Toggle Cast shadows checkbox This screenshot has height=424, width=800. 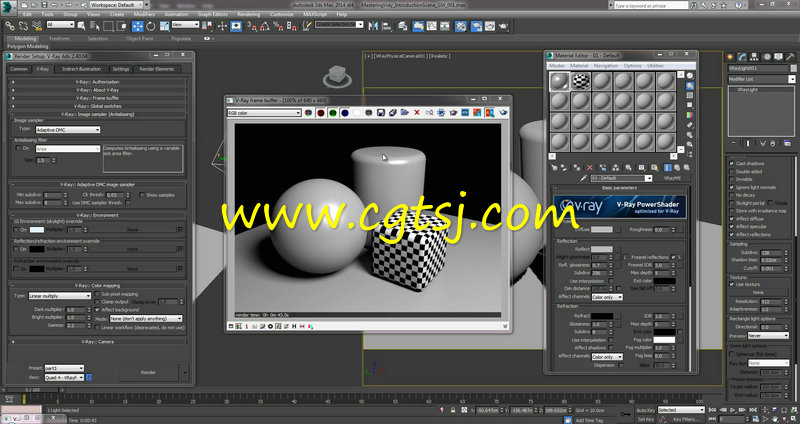click(732, 163)
